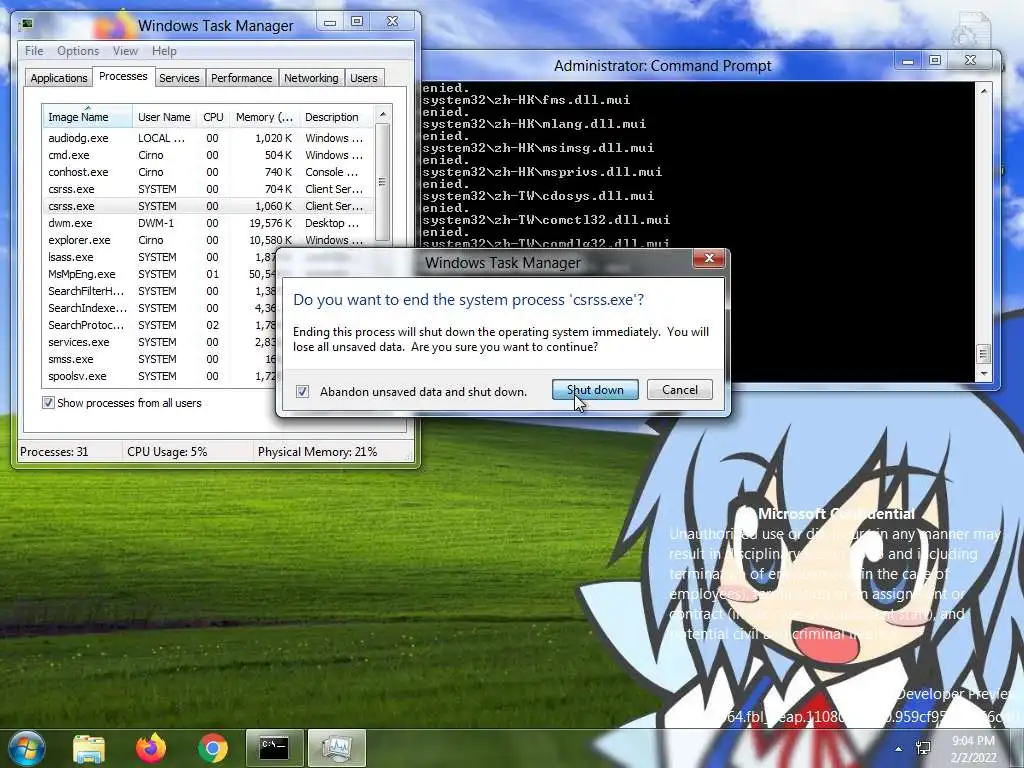Select the cmd.exe process row

pos(208,155)
